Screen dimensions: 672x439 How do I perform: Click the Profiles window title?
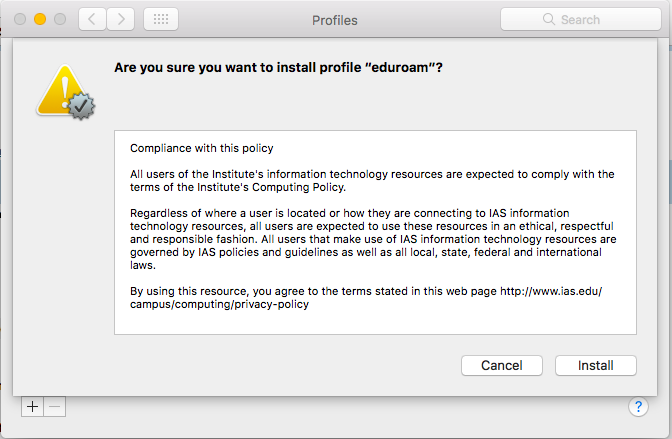pos(334,19)
